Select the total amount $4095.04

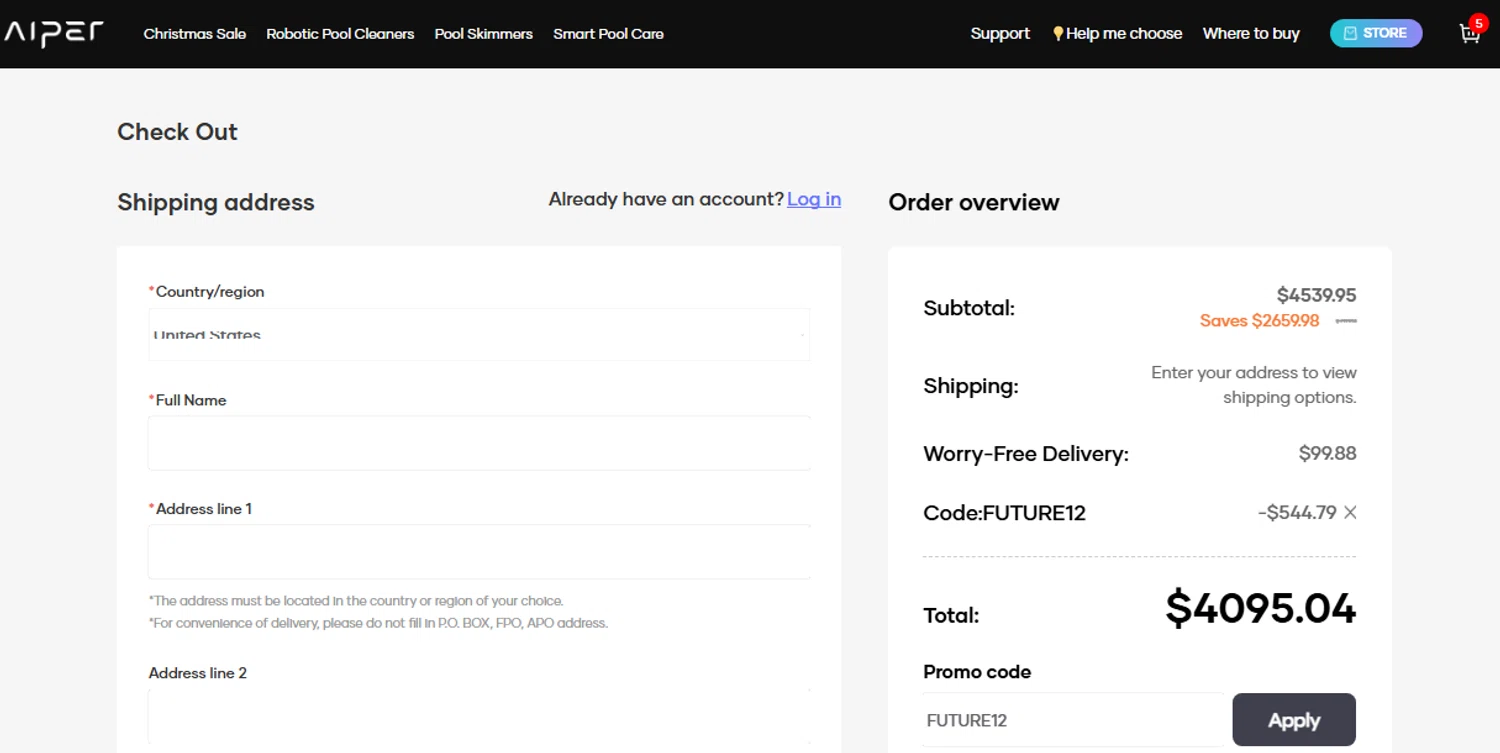(1261, 609)
